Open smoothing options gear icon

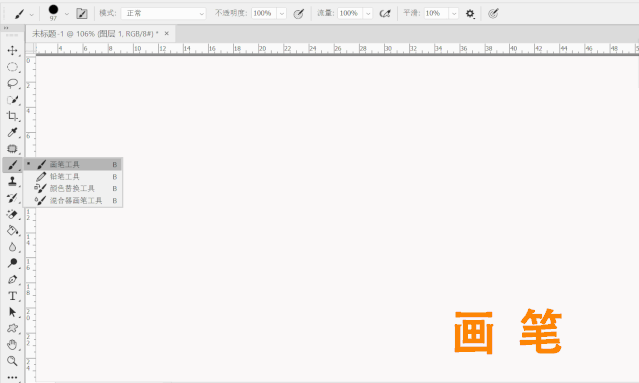[x=470, y=13]
